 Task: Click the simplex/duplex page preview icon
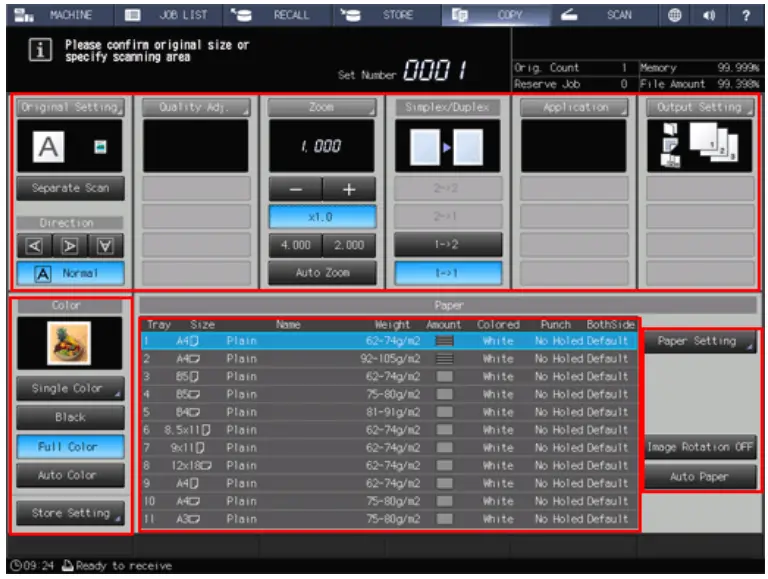[x=447, y=146]
